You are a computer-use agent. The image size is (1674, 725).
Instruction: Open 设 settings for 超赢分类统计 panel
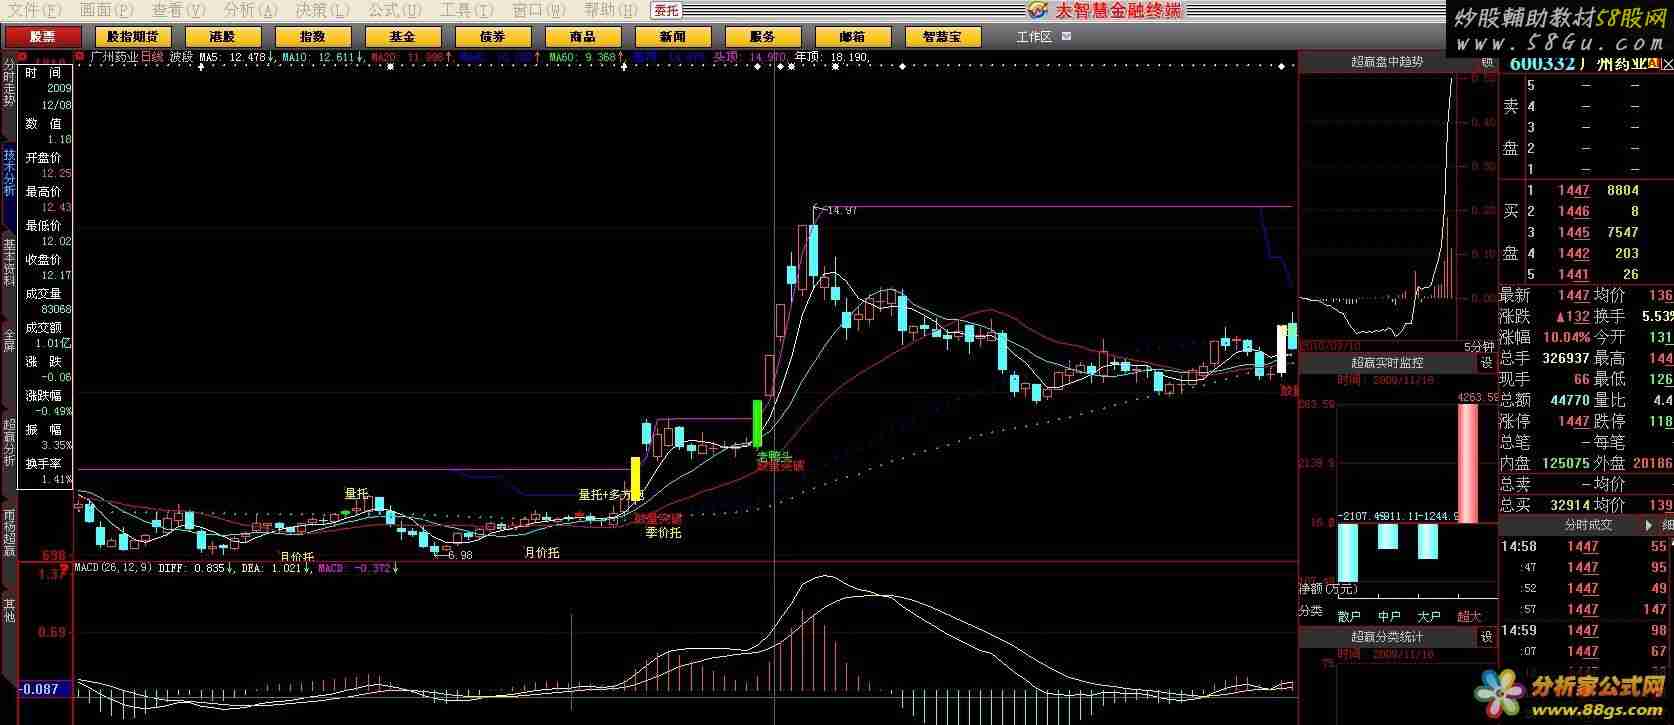point(1487,637)
